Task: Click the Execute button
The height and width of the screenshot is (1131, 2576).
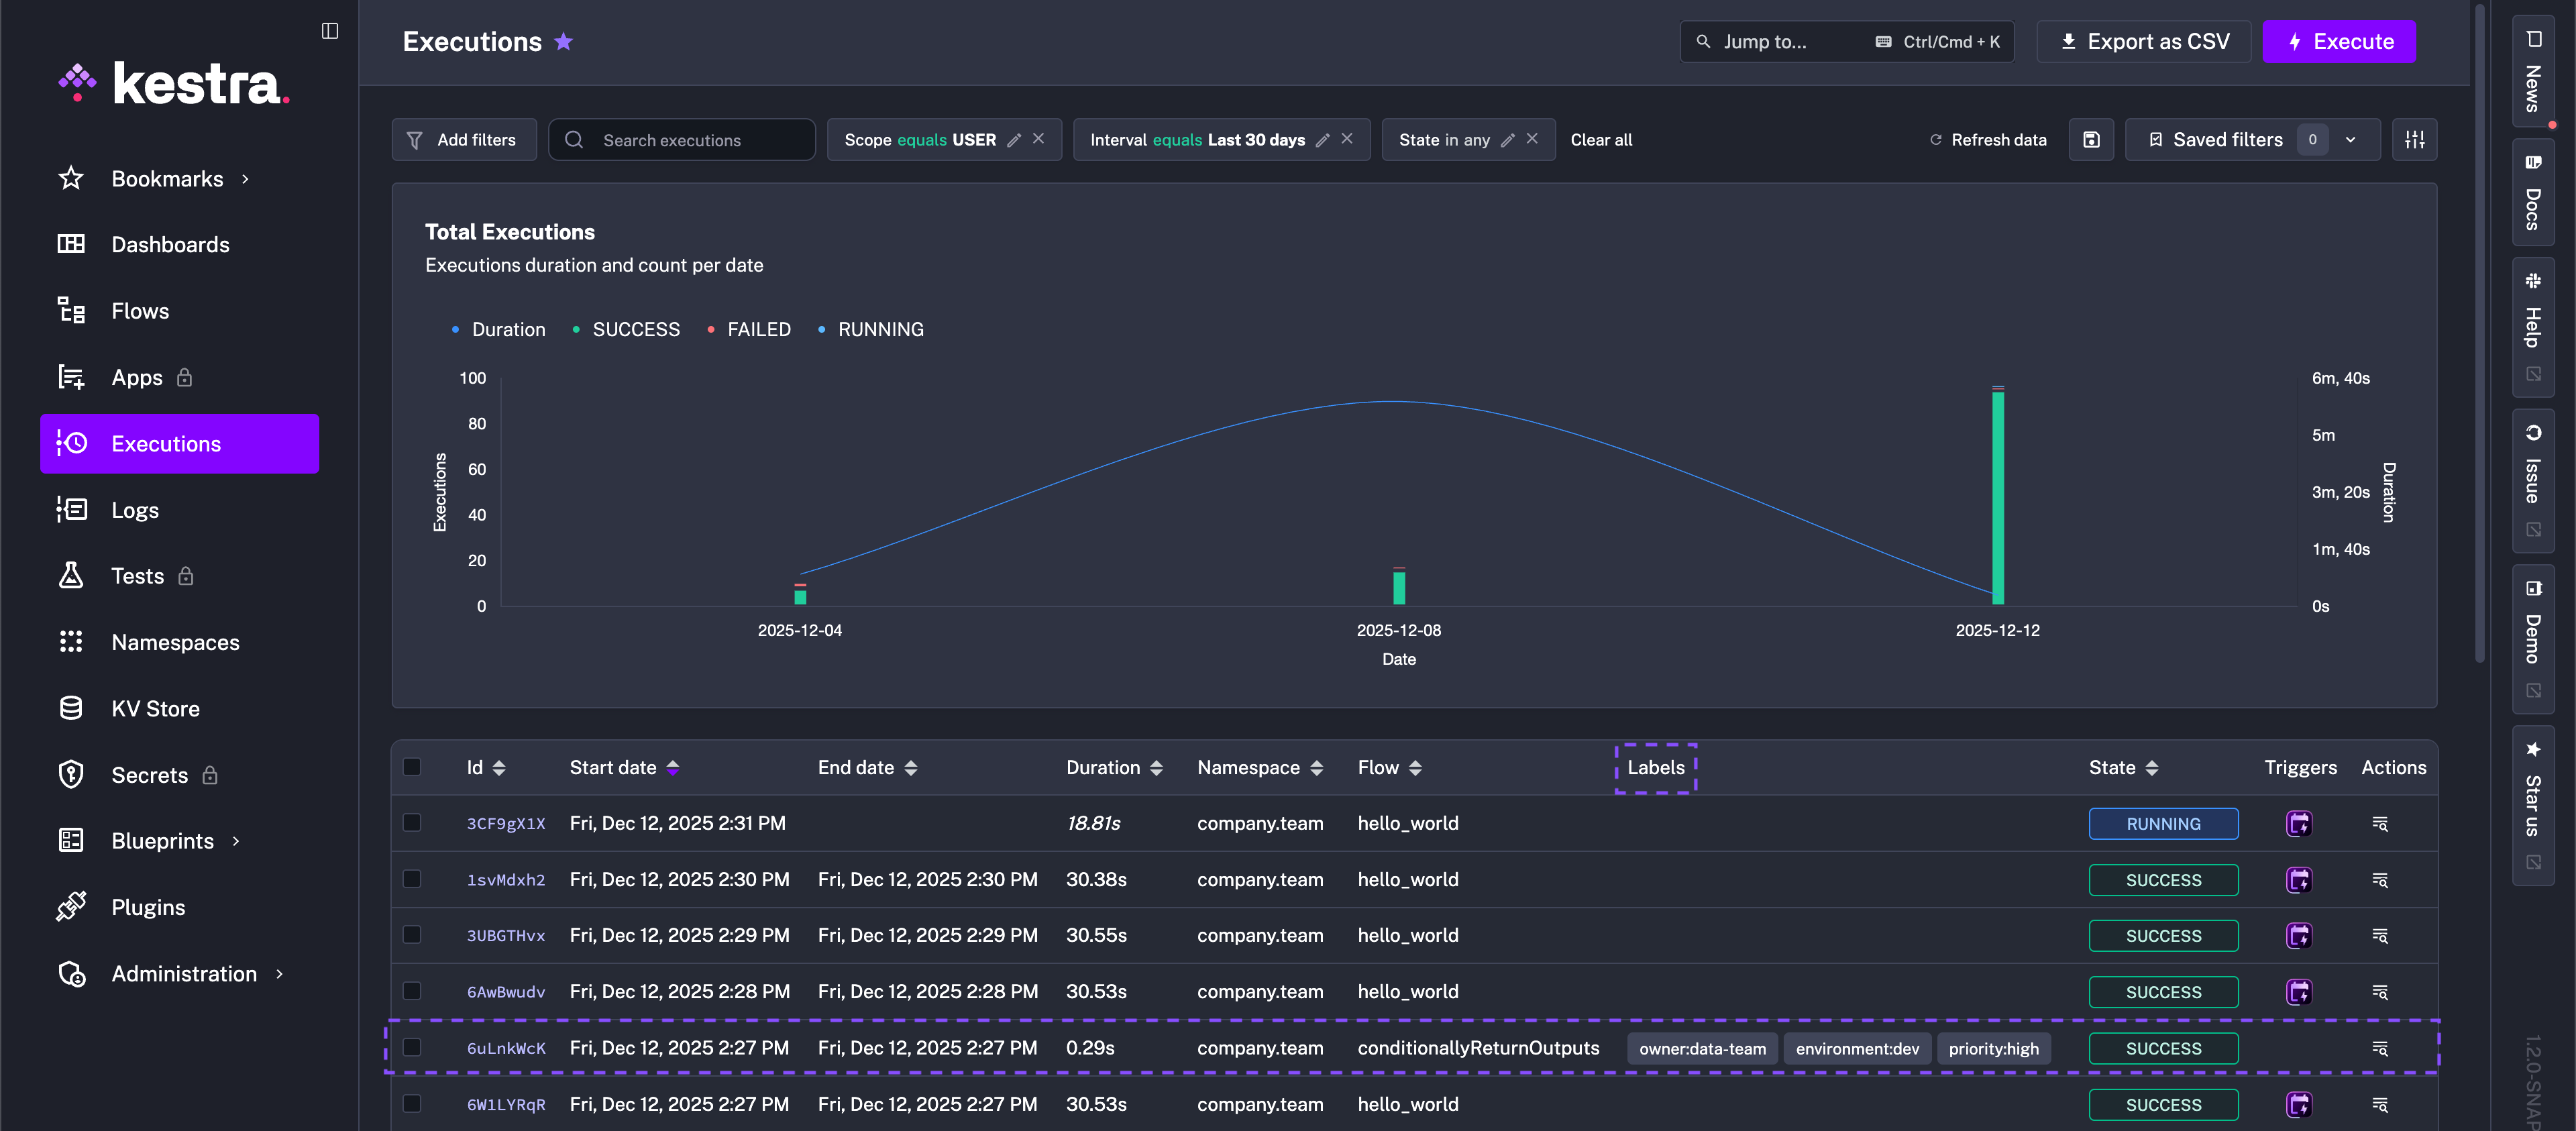Action: (x=2338, y=41)
